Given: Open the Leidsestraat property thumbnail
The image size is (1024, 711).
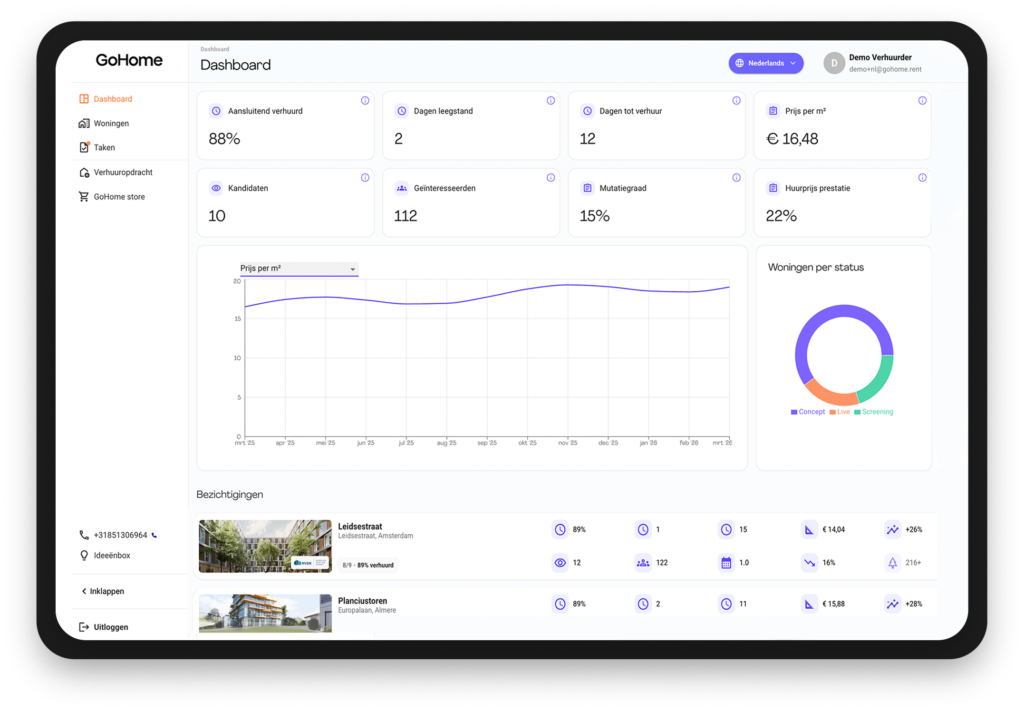Looking at the screenshot, I should [x=265, y=546].
